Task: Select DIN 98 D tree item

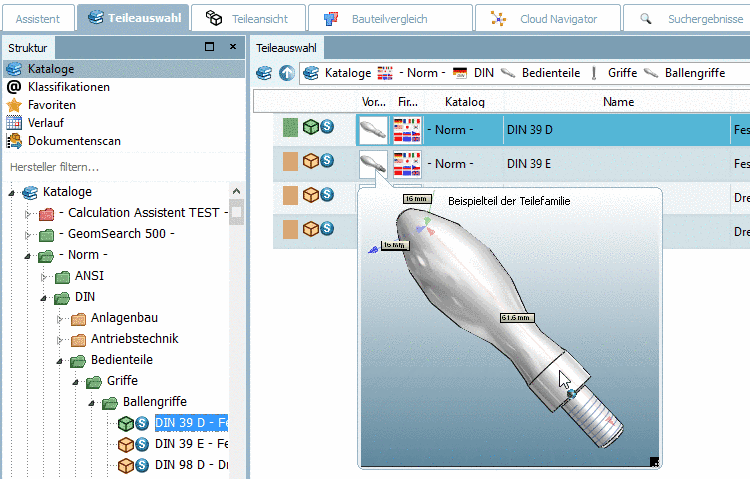Action: point(191,465)
